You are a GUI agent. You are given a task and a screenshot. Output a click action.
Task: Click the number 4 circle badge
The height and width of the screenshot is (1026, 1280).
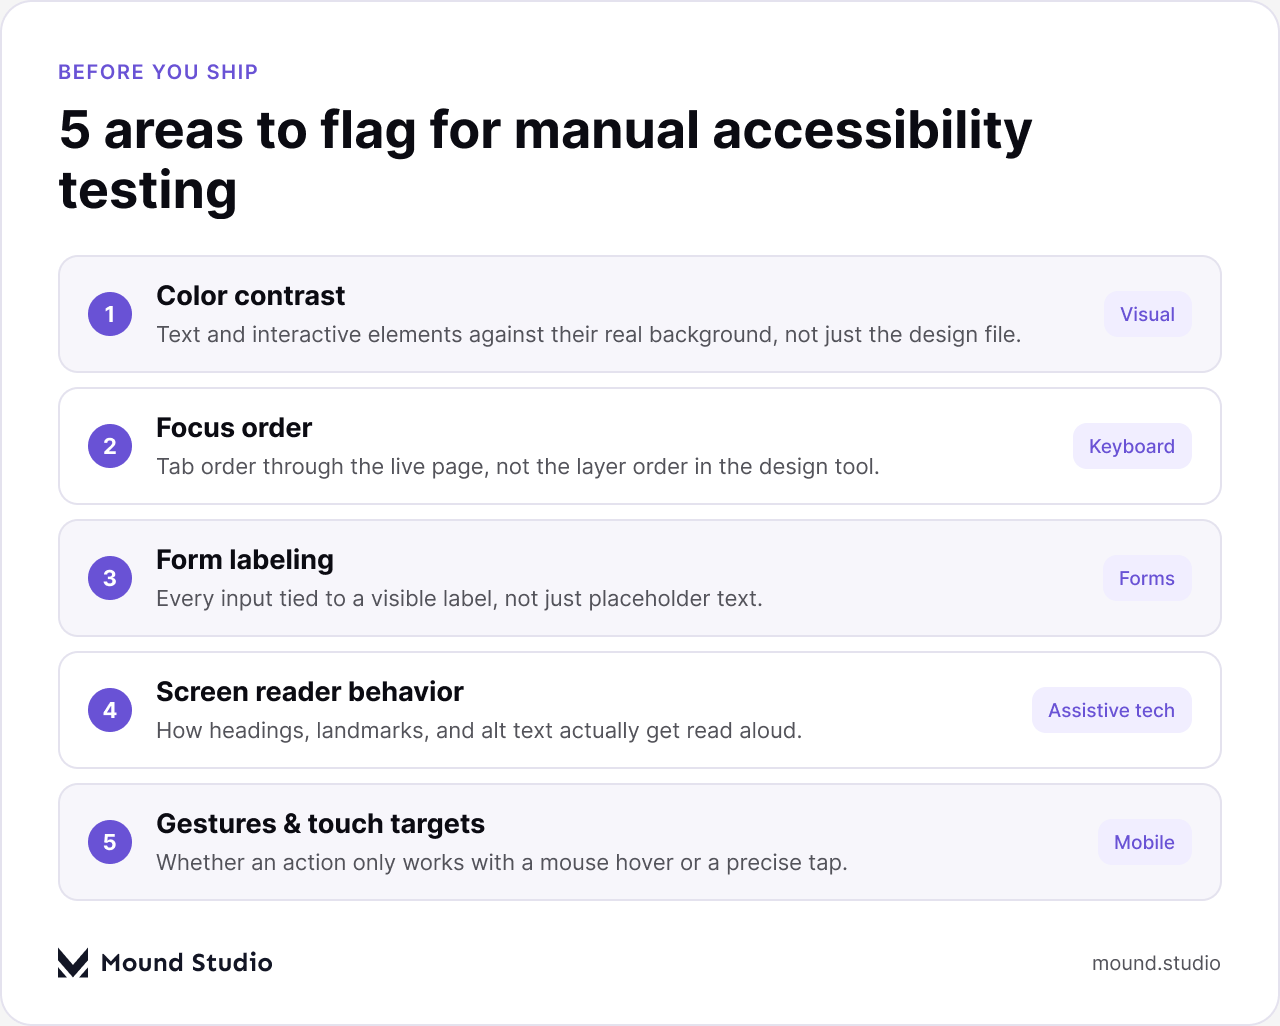(110, 710)
